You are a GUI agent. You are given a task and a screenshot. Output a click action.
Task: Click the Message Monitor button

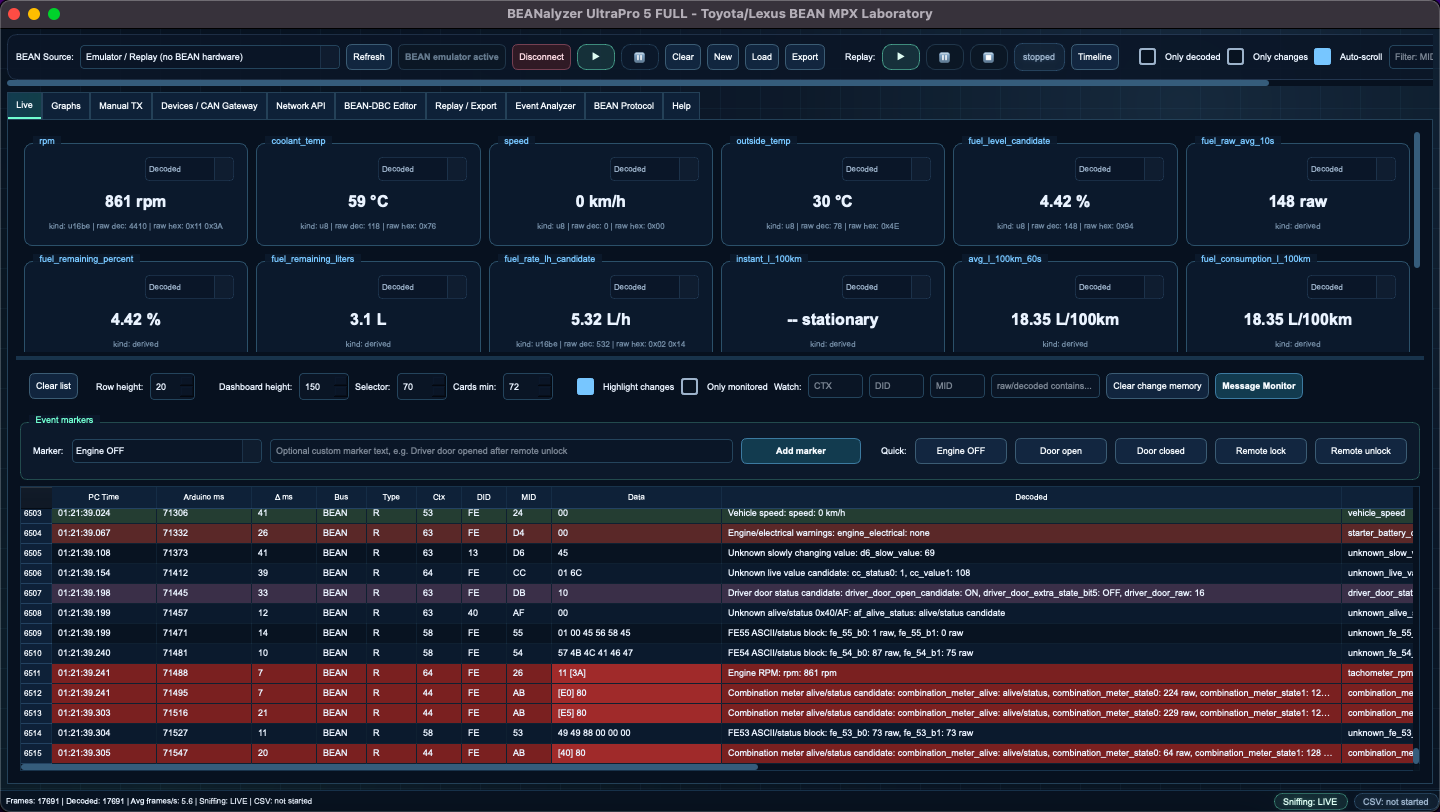1259,386
